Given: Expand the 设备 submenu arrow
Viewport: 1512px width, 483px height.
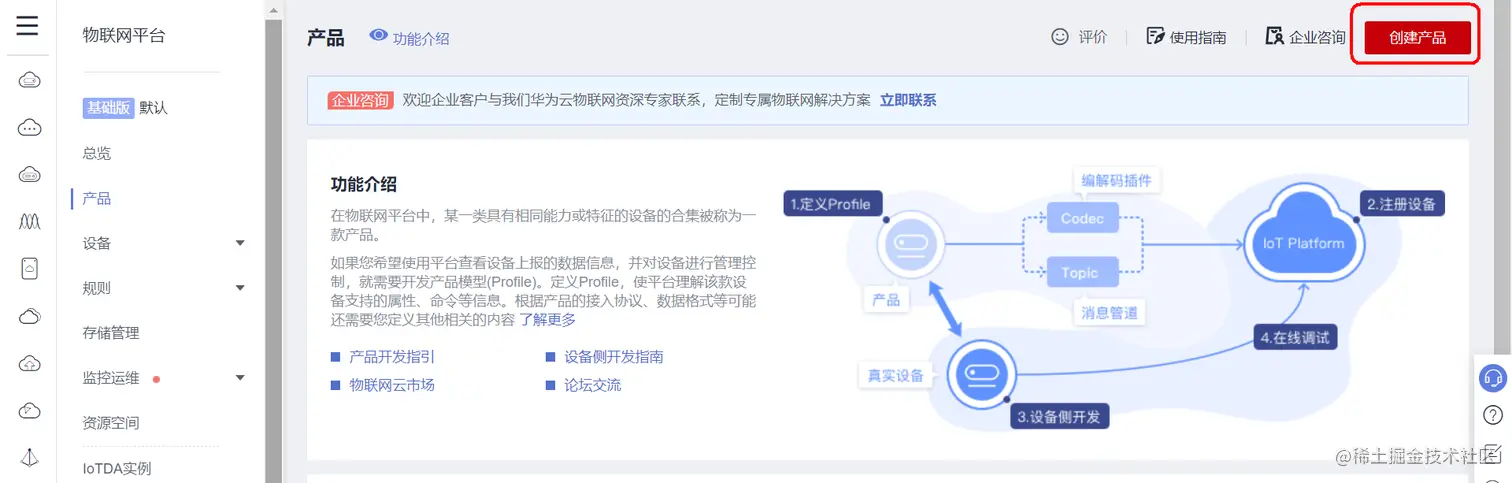Looking at the screenshot, I should (x=240, y=243).
